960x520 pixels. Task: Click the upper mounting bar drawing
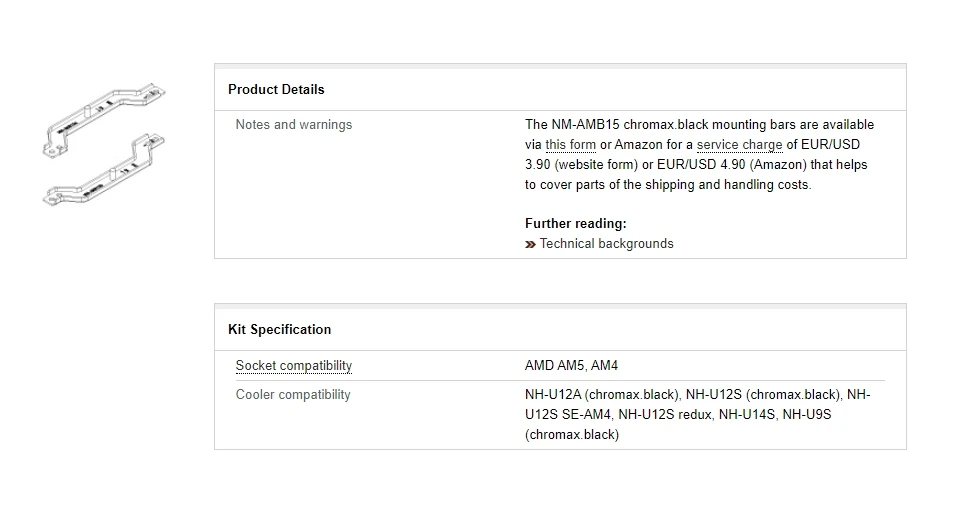pyautogui.click(x=105, y=119)
